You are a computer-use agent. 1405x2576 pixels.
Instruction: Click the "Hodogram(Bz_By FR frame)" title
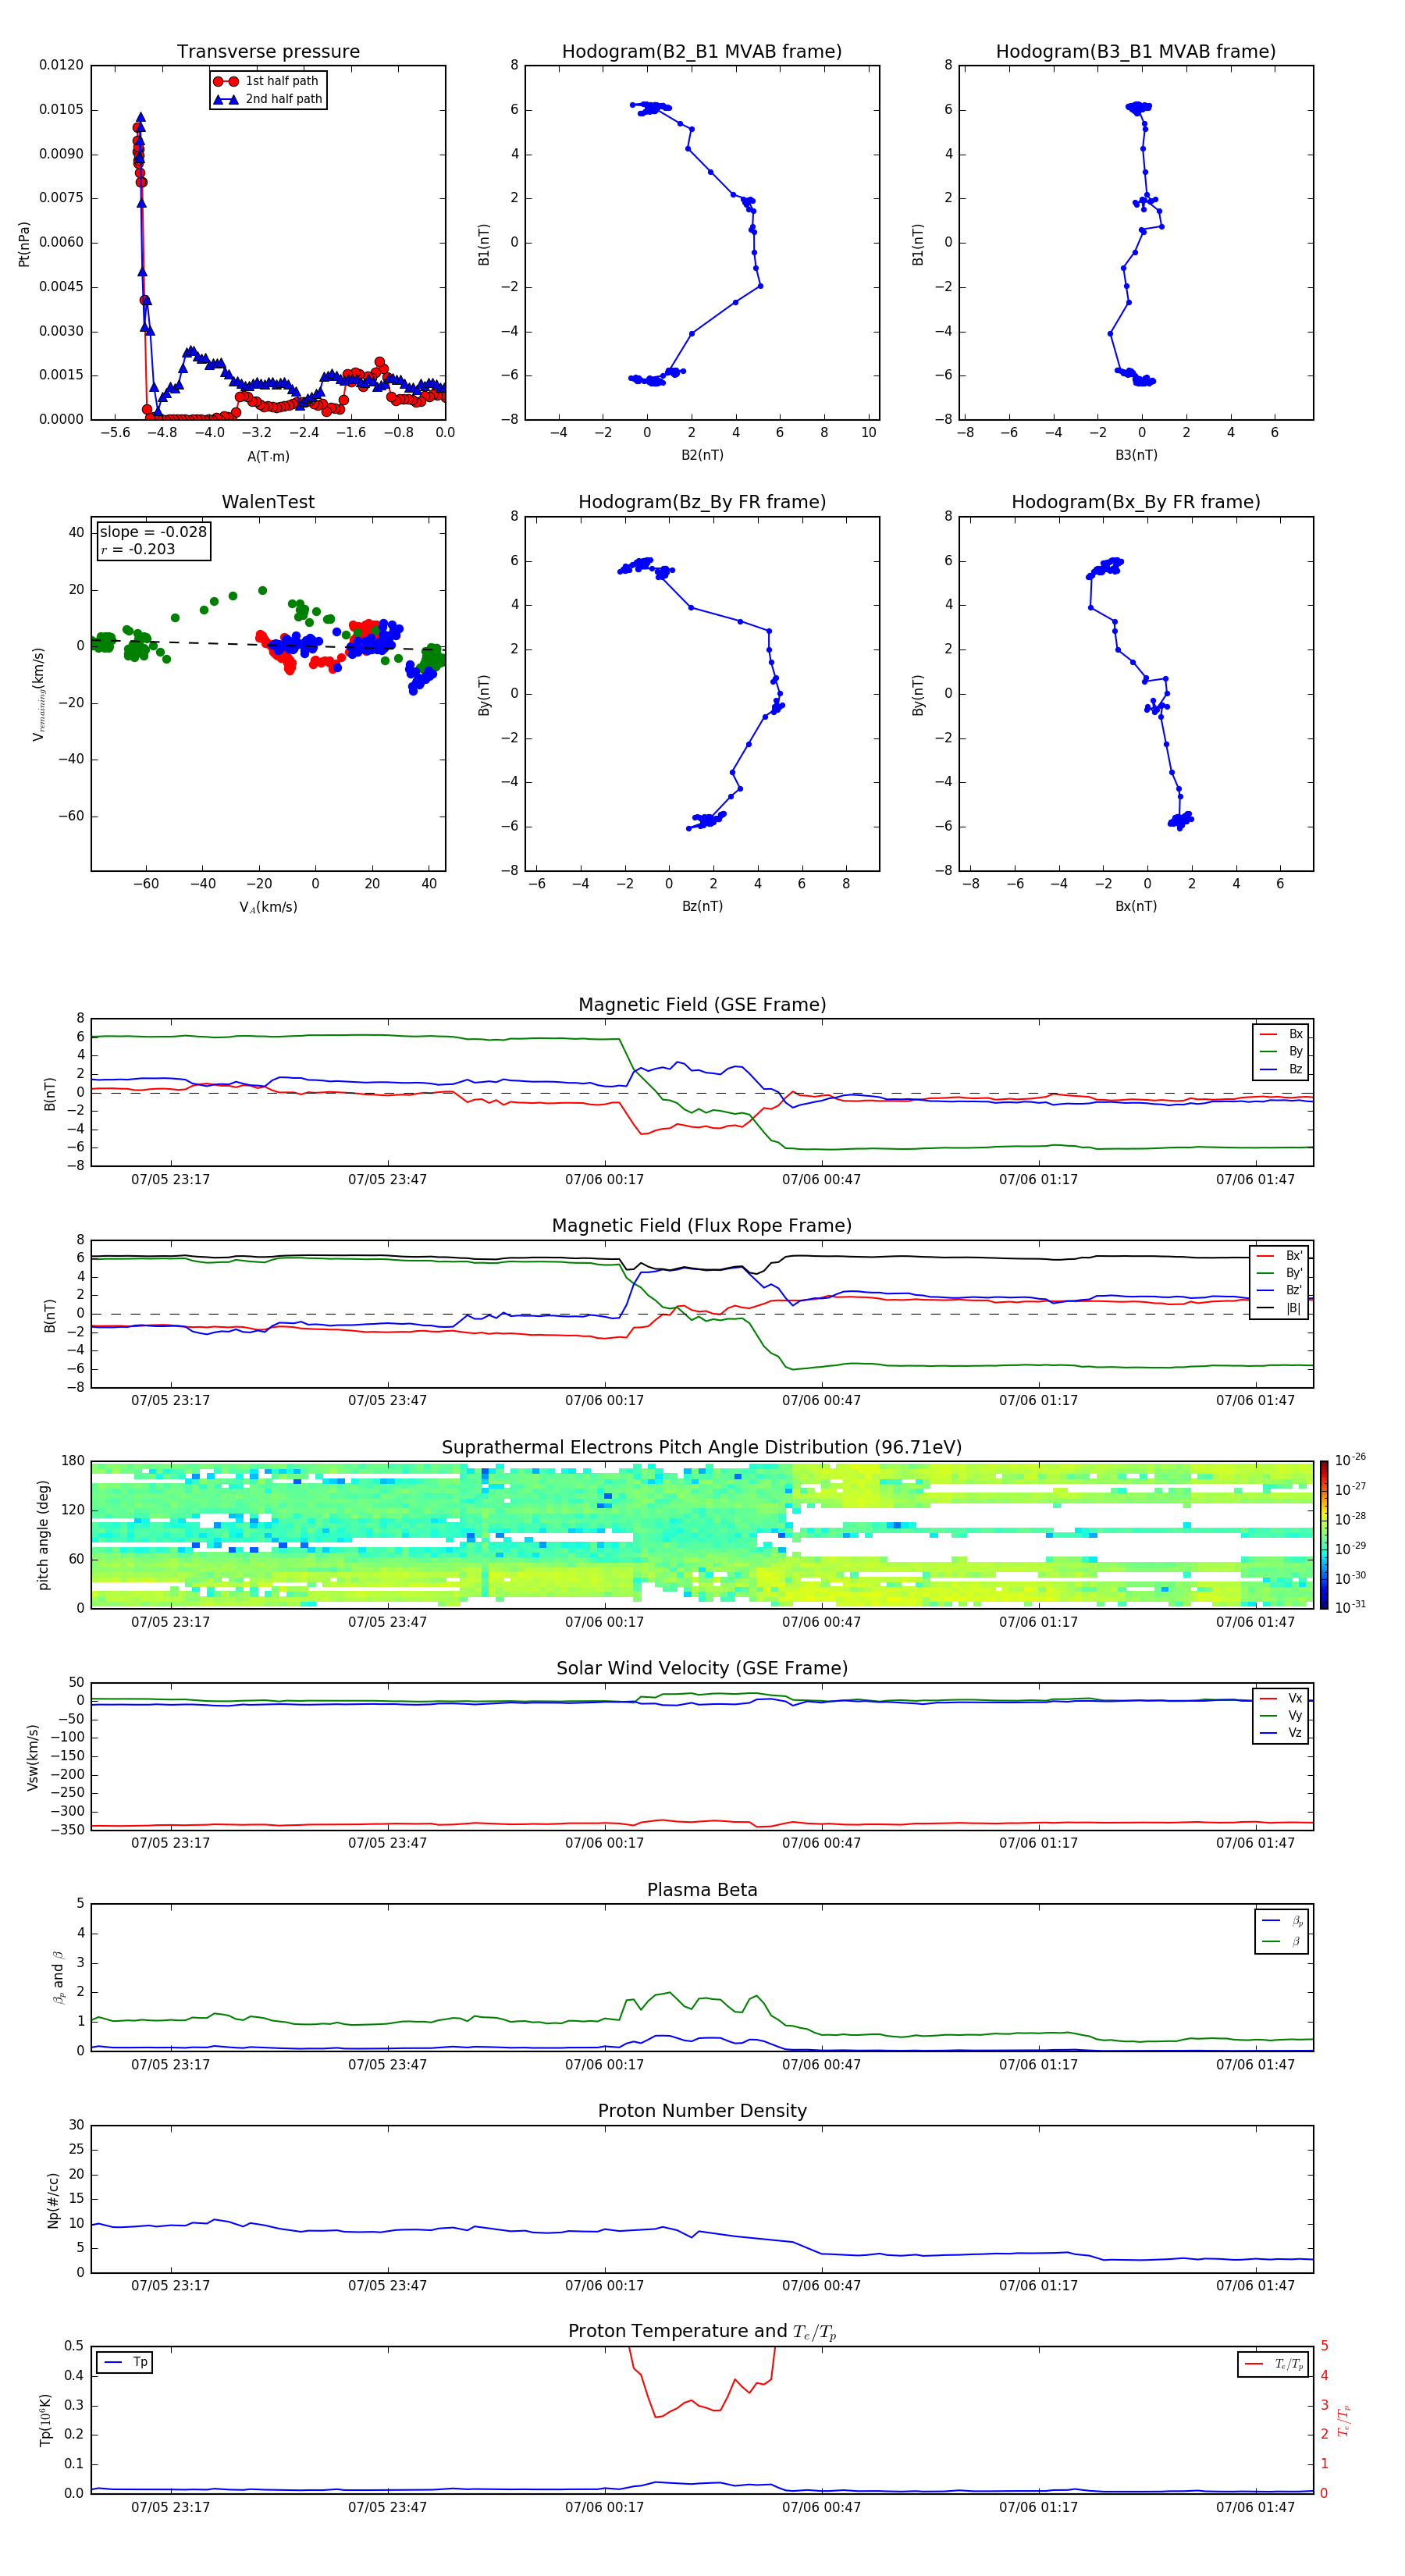click(702, 502)
